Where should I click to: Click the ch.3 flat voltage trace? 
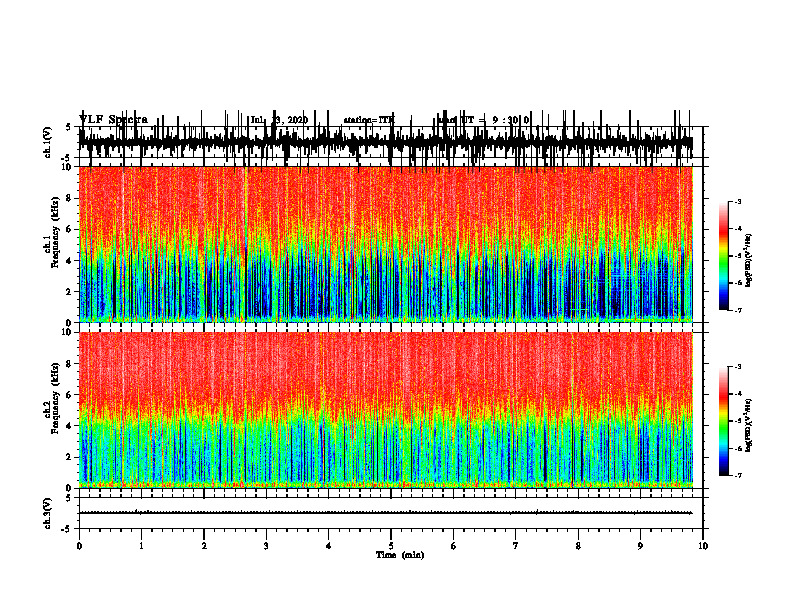click(x=386, y=513)
